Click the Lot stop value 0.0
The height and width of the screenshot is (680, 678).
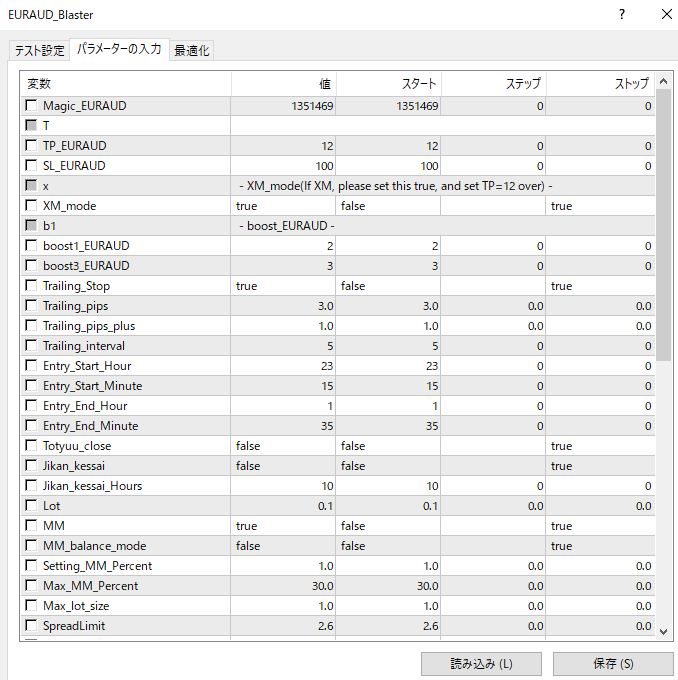click(x=600, y=506)
